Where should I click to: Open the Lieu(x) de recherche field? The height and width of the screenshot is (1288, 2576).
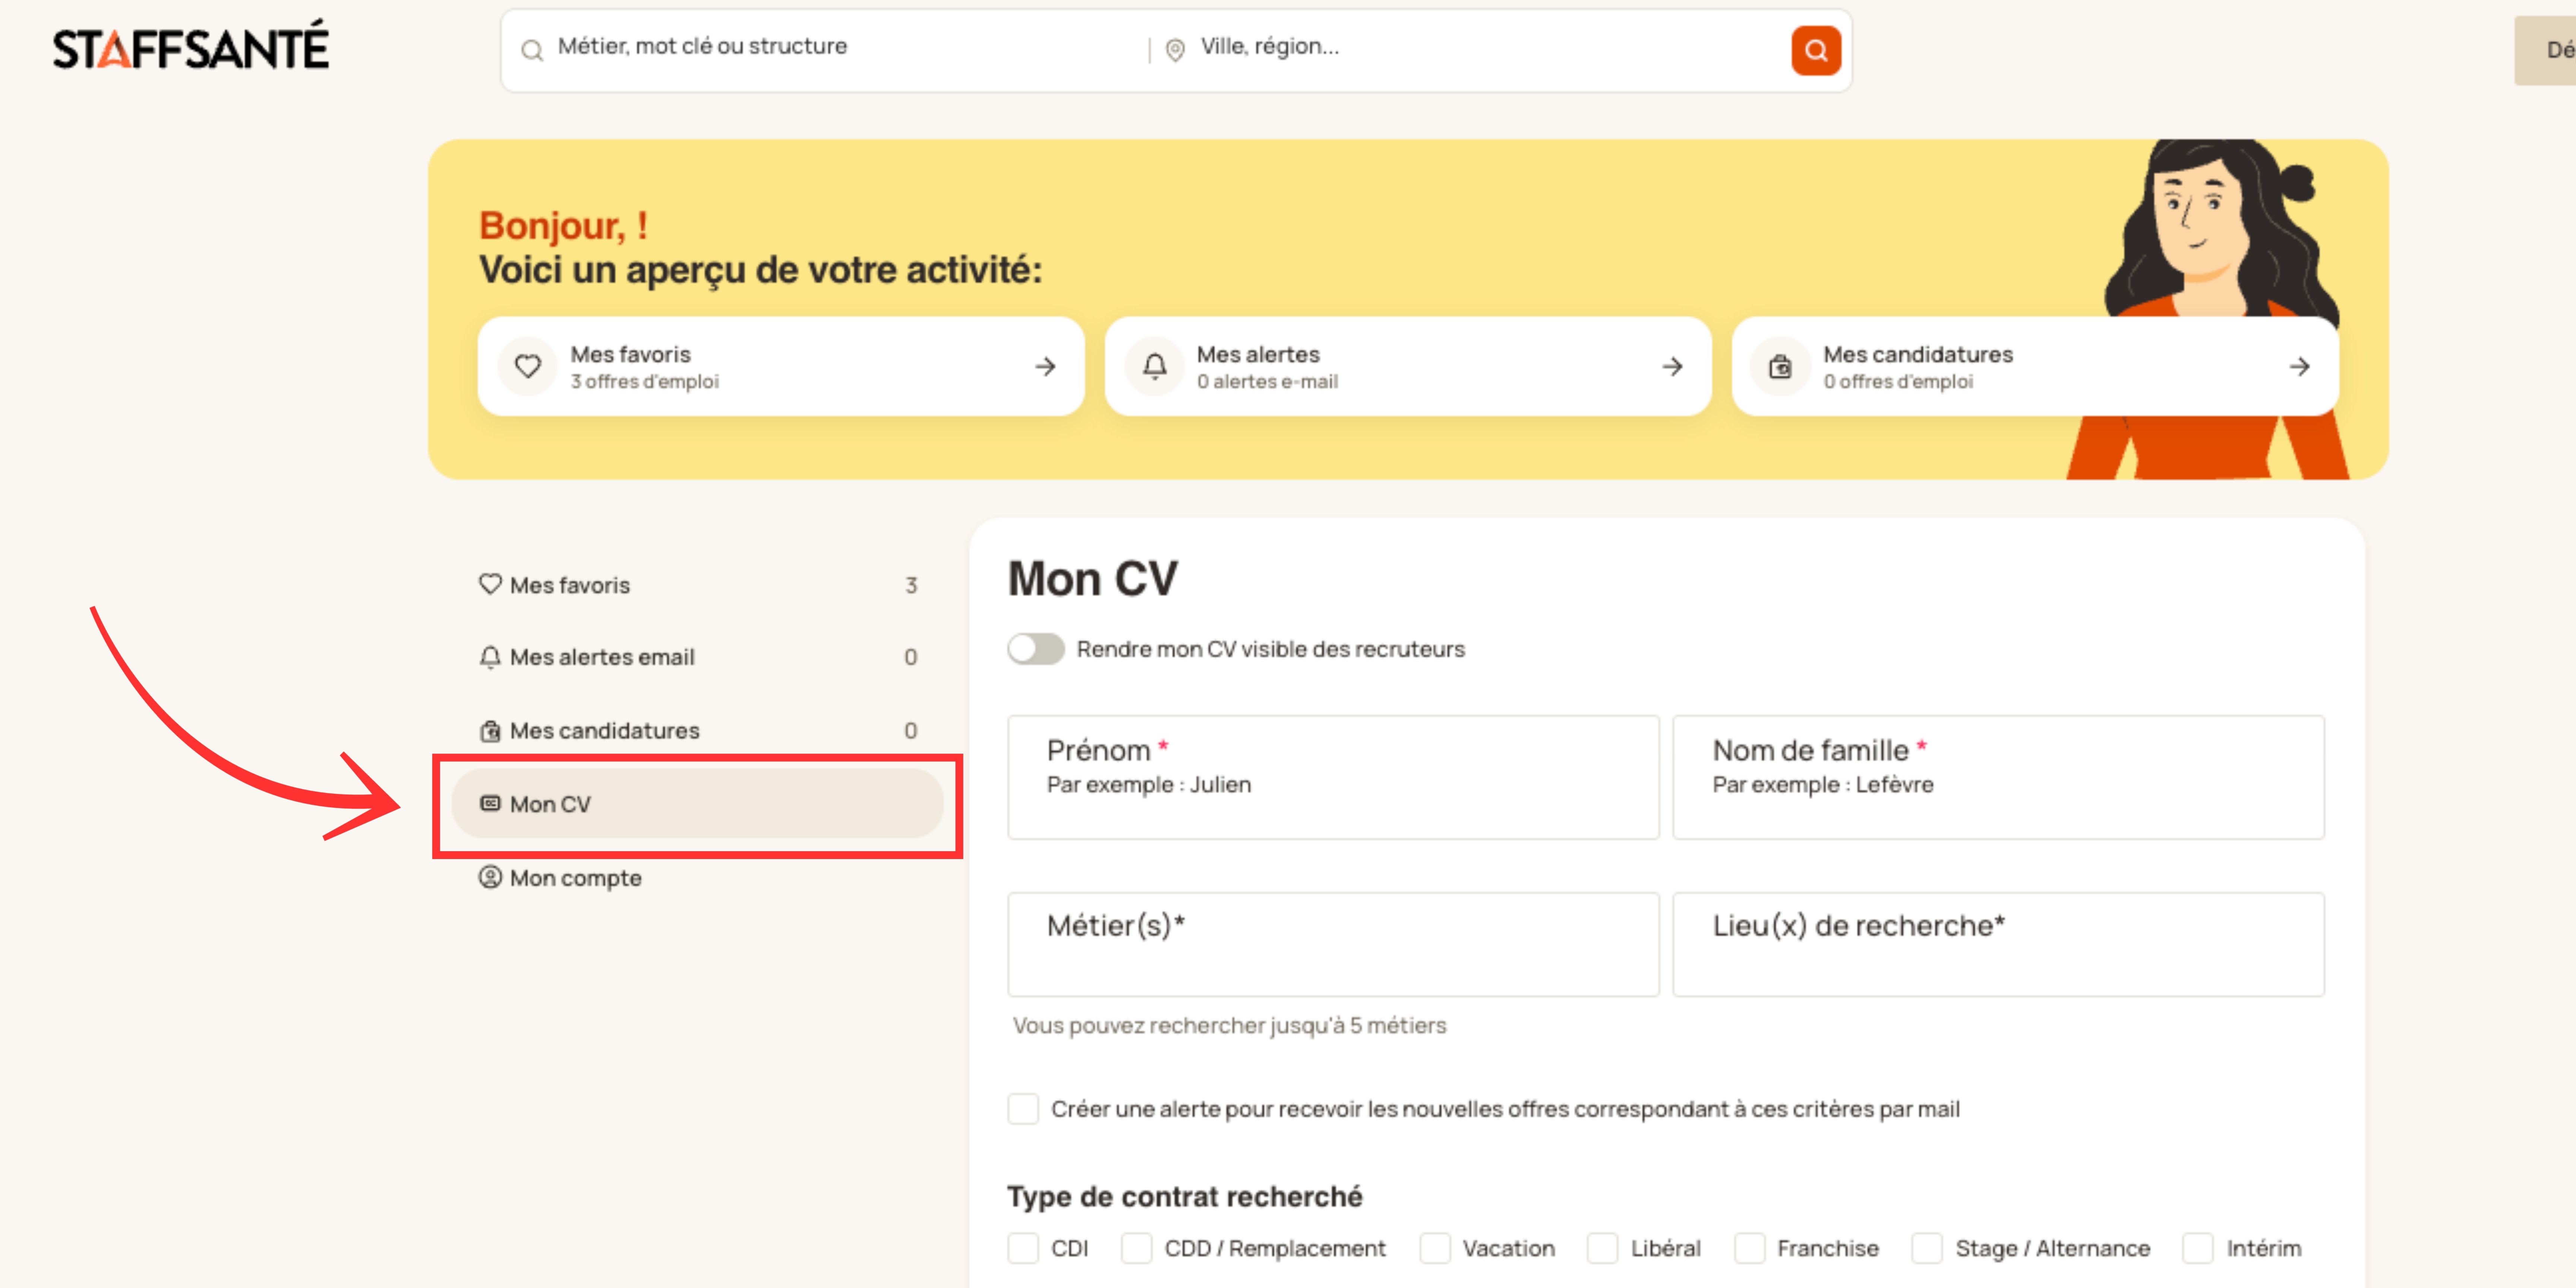(1998, 944)
